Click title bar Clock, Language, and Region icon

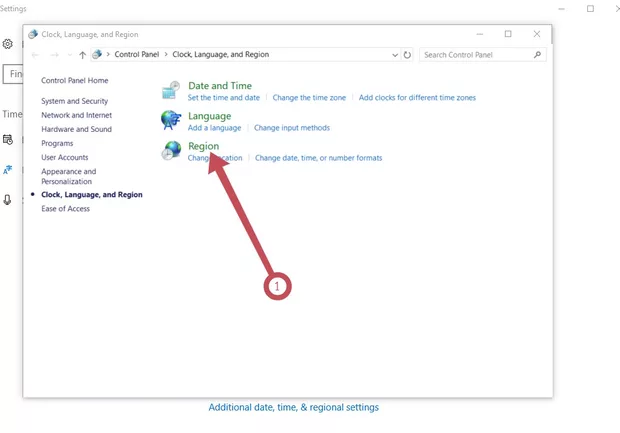pyautogui.click(x=33, y=34)
